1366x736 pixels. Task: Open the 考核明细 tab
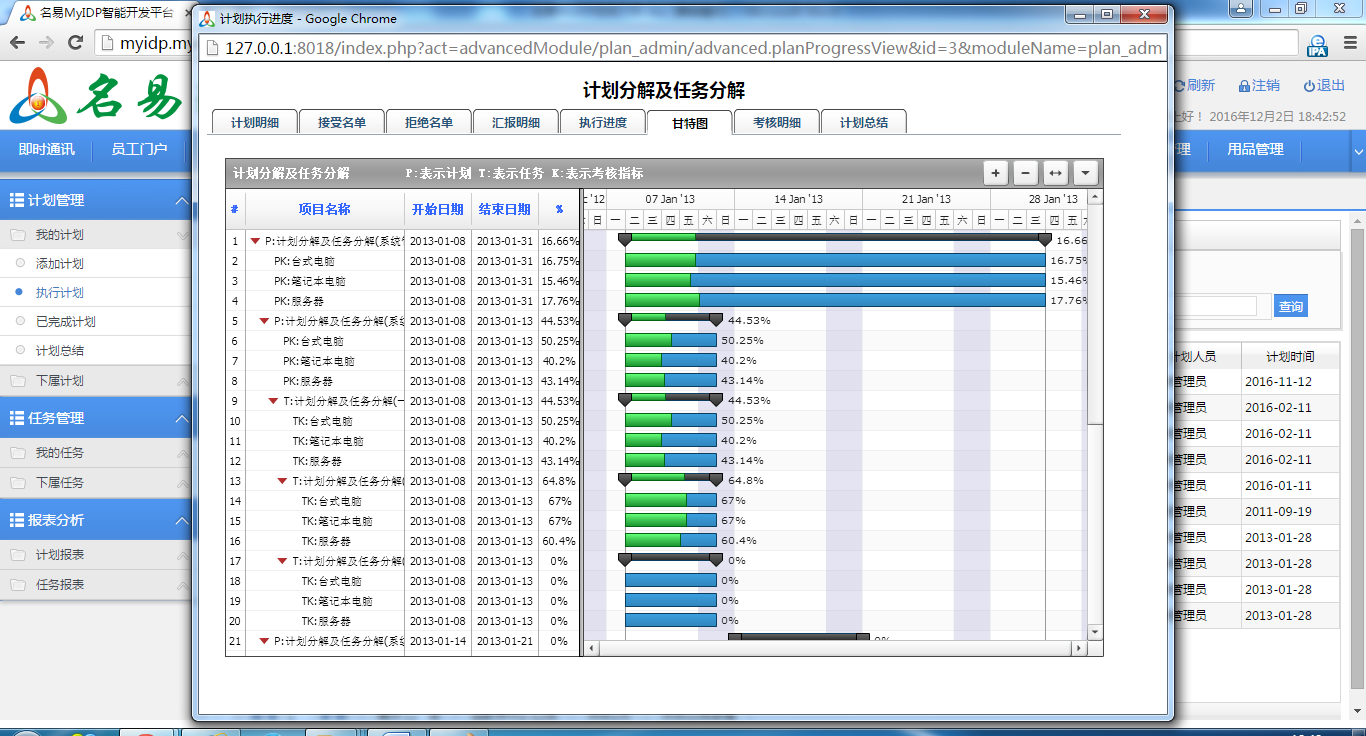pyautogui.click(x=776, y=123)
